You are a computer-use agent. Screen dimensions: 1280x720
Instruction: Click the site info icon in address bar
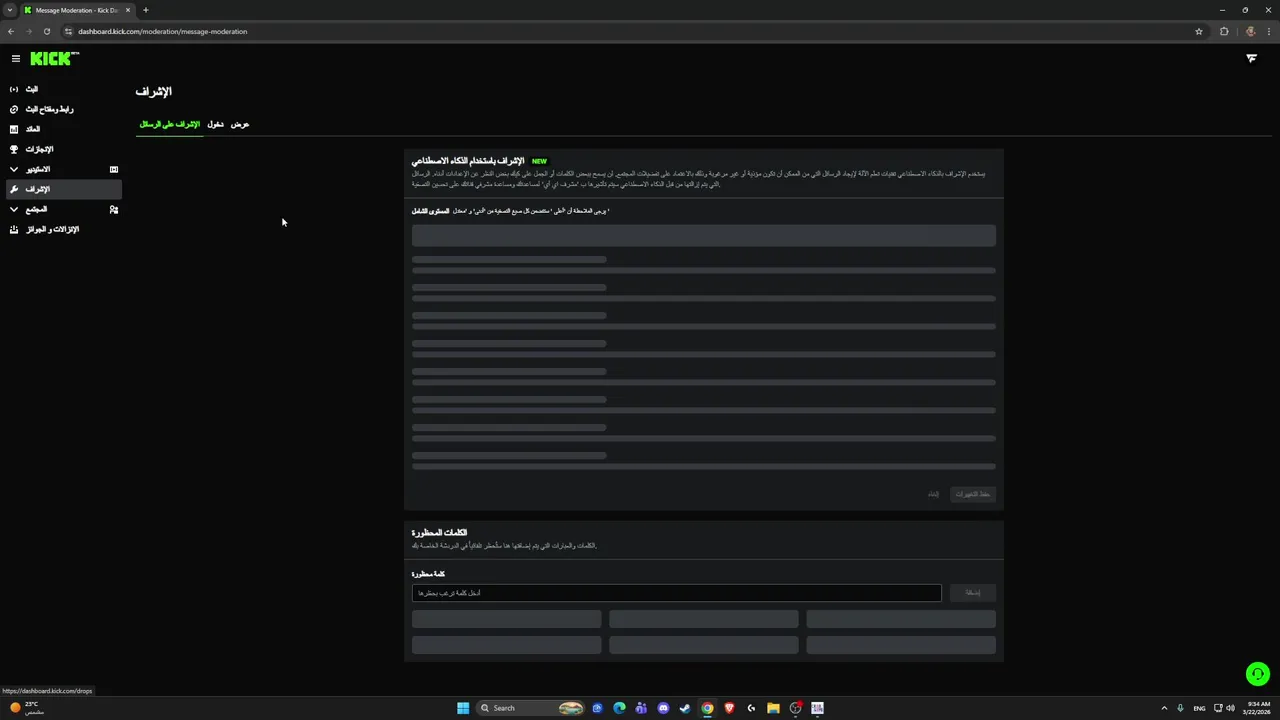[68, 31]
